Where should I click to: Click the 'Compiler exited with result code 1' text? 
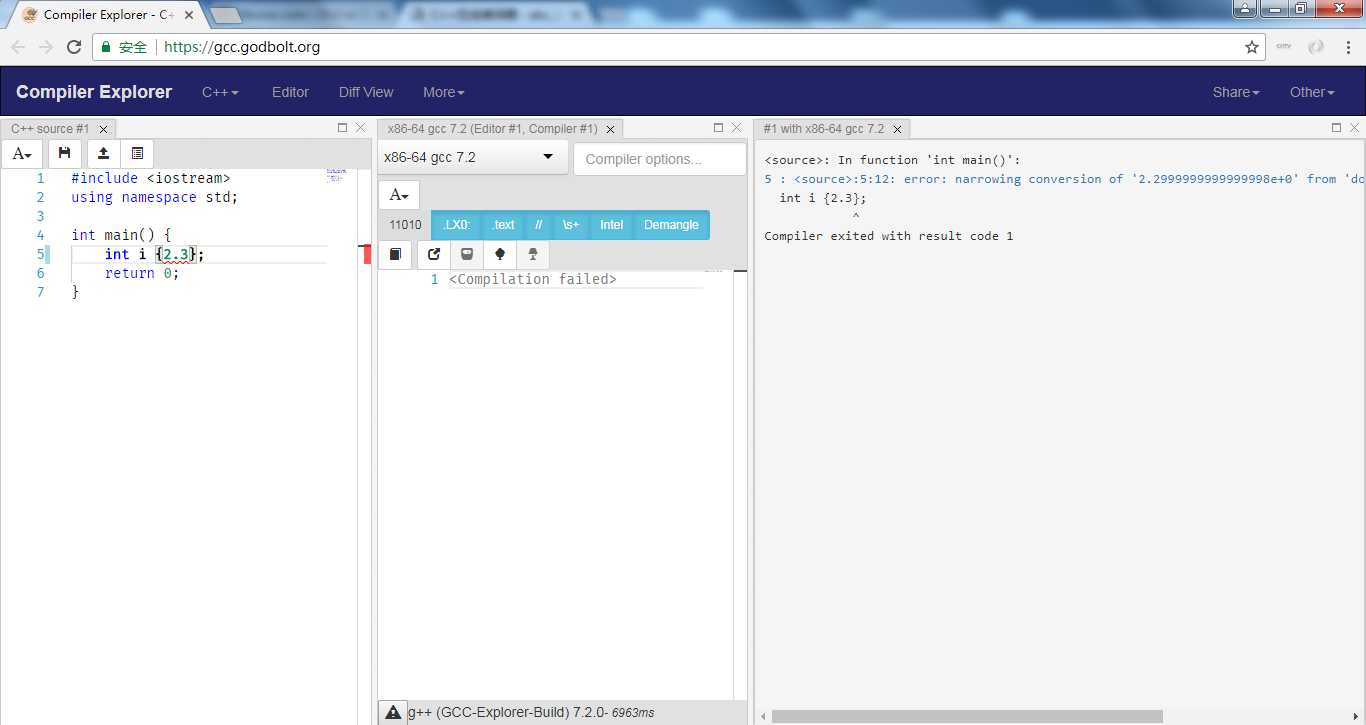(889, 236)
